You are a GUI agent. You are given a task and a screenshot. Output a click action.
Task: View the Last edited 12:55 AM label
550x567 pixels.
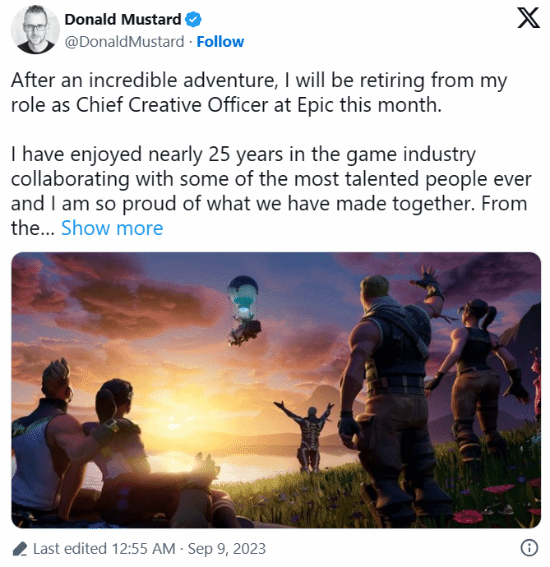pos(104,549)
